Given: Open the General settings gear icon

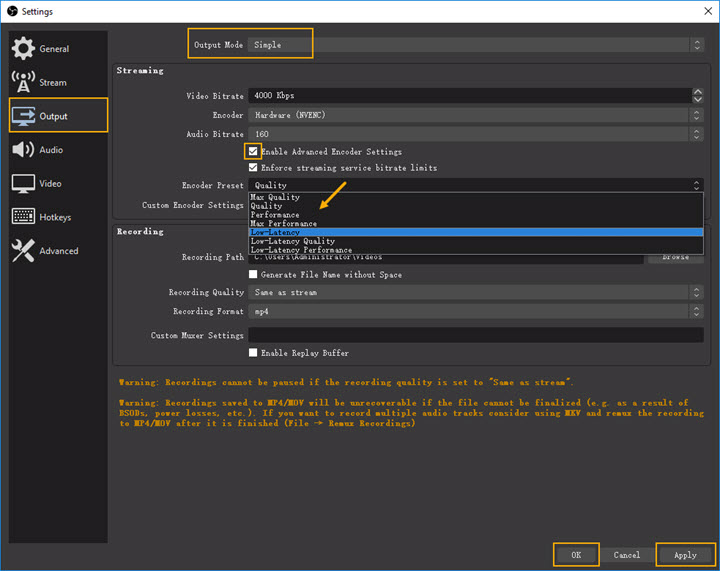Looking at the screenshot, I should pos(23,48).
